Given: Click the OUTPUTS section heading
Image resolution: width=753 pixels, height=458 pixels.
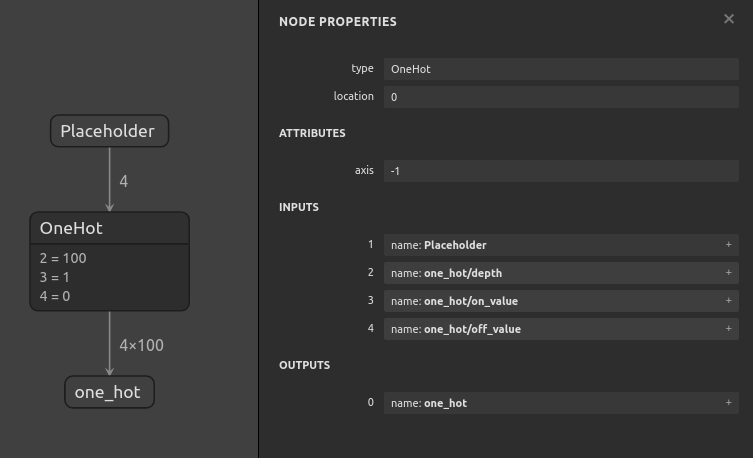Looking at the screenshot, I should point(304,365).
